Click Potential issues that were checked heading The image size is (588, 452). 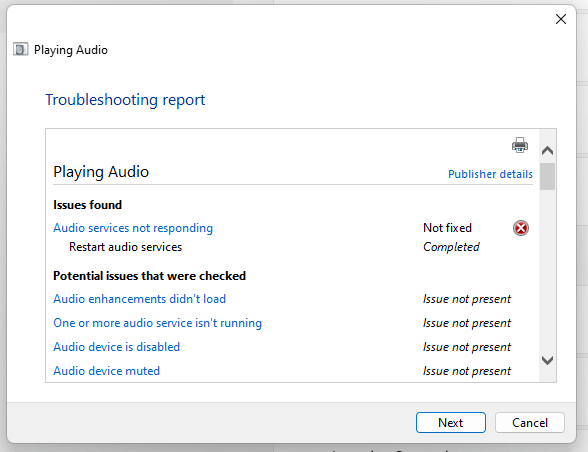click(149, 276)
